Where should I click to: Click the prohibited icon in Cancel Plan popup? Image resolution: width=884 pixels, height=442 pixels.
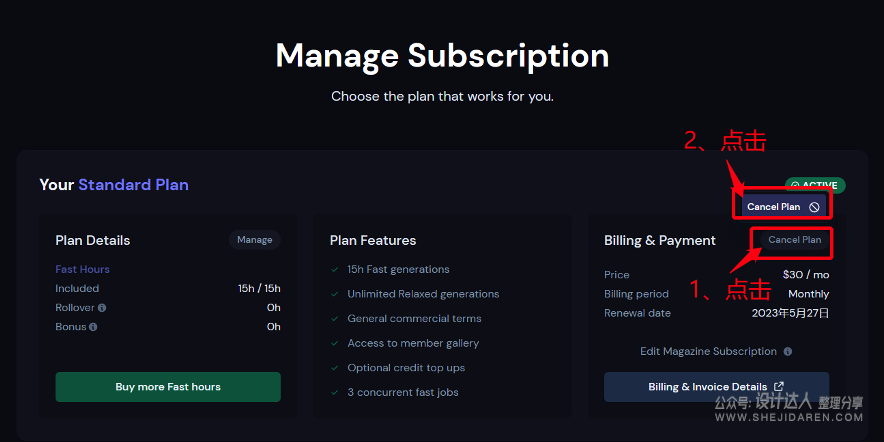(x=814, y=207)
